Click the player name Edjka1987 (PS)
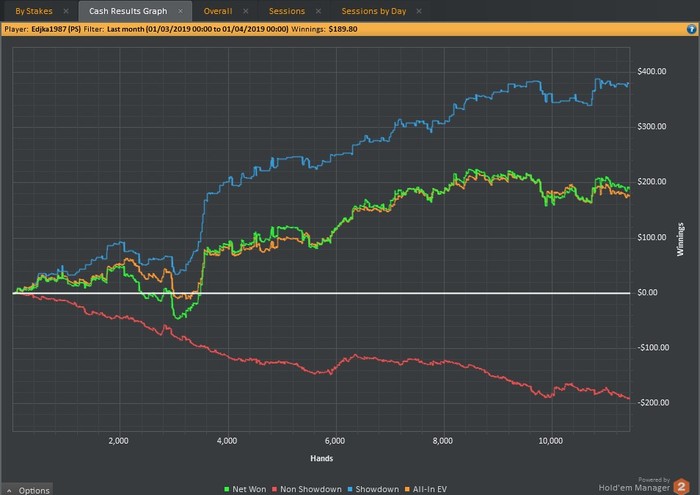The width and height of the screenshot is (700, 495). pos(56,29)
